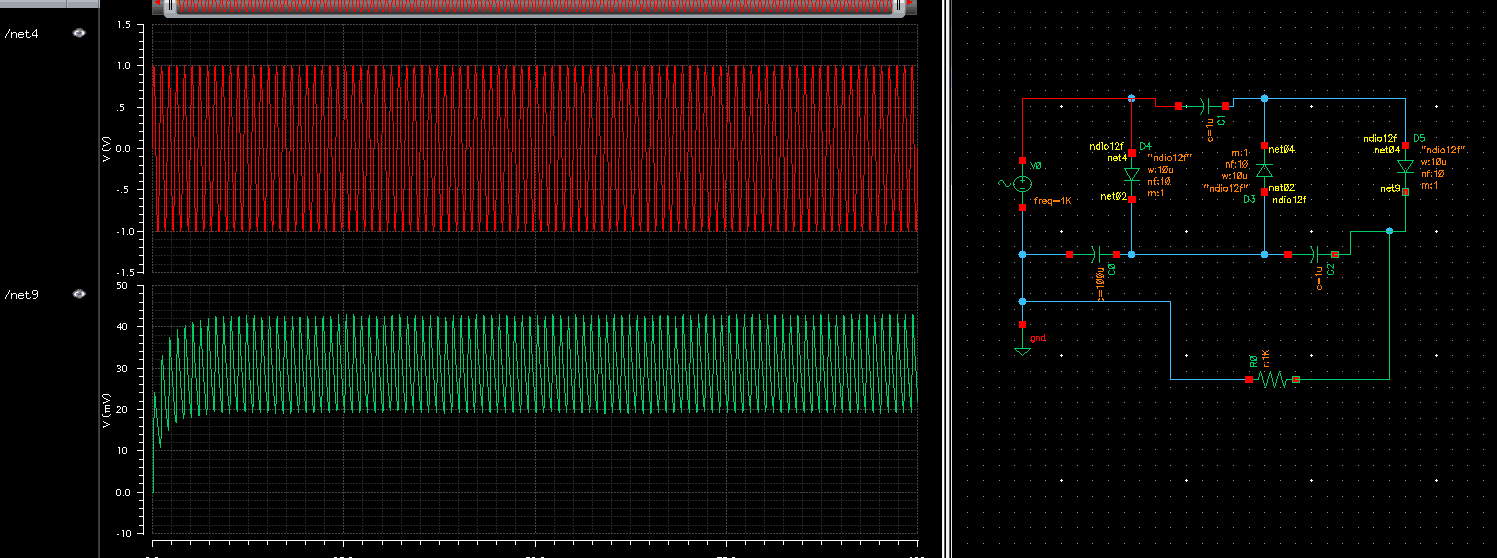Click the freq=1K parameter label
1497x558 pixels.
click(x=1053, y=201)
